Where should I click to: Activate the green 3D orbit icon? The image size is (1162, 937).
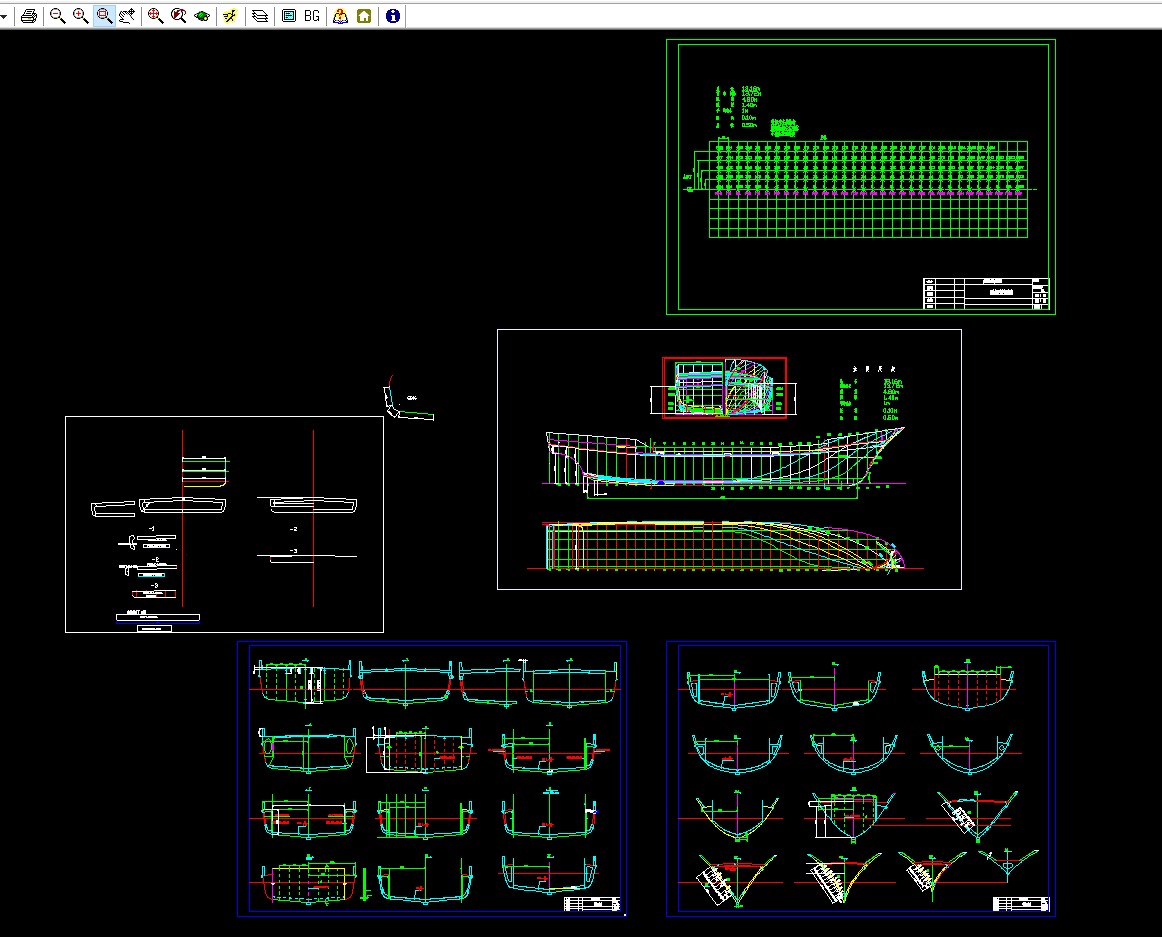coord(202,16)
